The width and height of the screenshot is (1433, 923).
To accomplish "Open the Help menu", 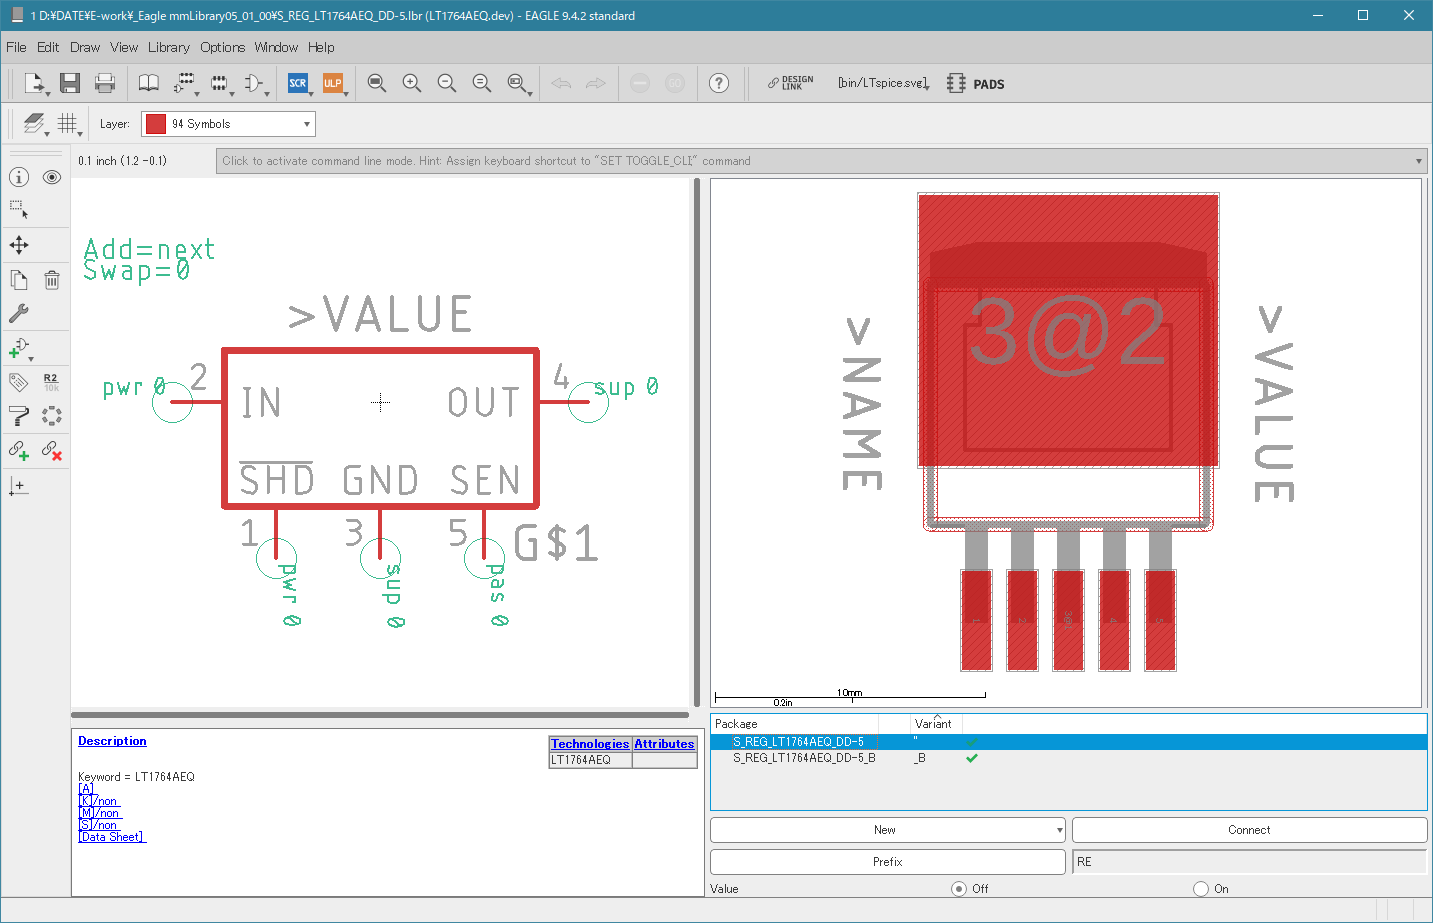I will click(x=321, y=47).
